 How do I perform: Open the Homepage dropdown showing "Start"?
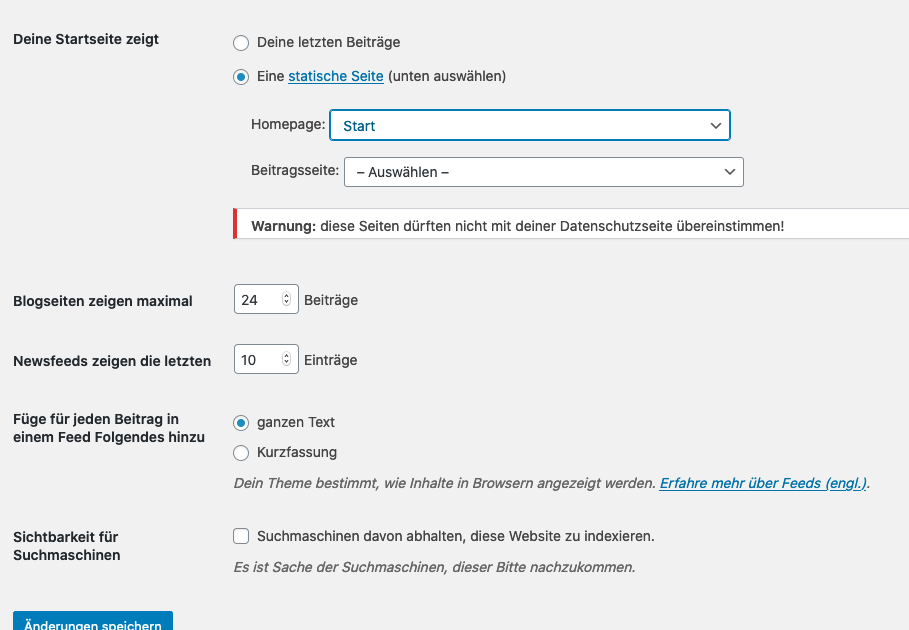(530, 125)
